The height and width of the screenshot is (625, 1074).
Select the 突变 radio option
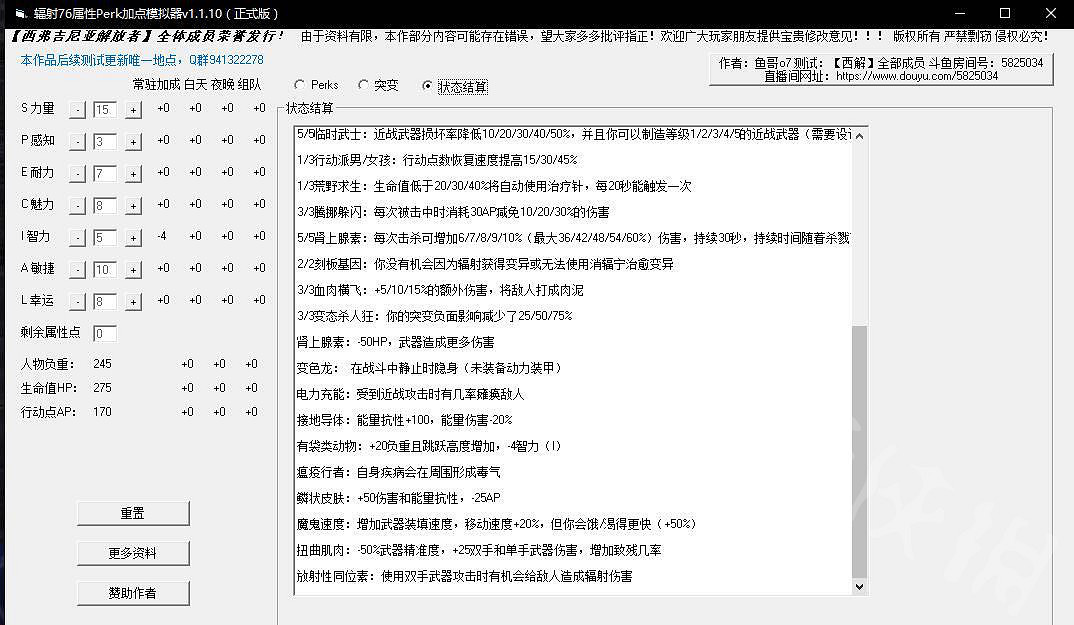(364, 86)
